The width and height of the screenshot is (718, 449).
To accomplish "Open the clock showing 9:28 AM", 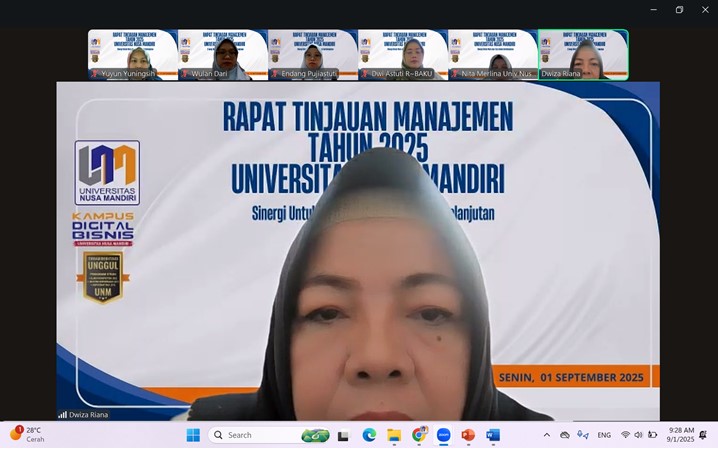I will (680, 434).
